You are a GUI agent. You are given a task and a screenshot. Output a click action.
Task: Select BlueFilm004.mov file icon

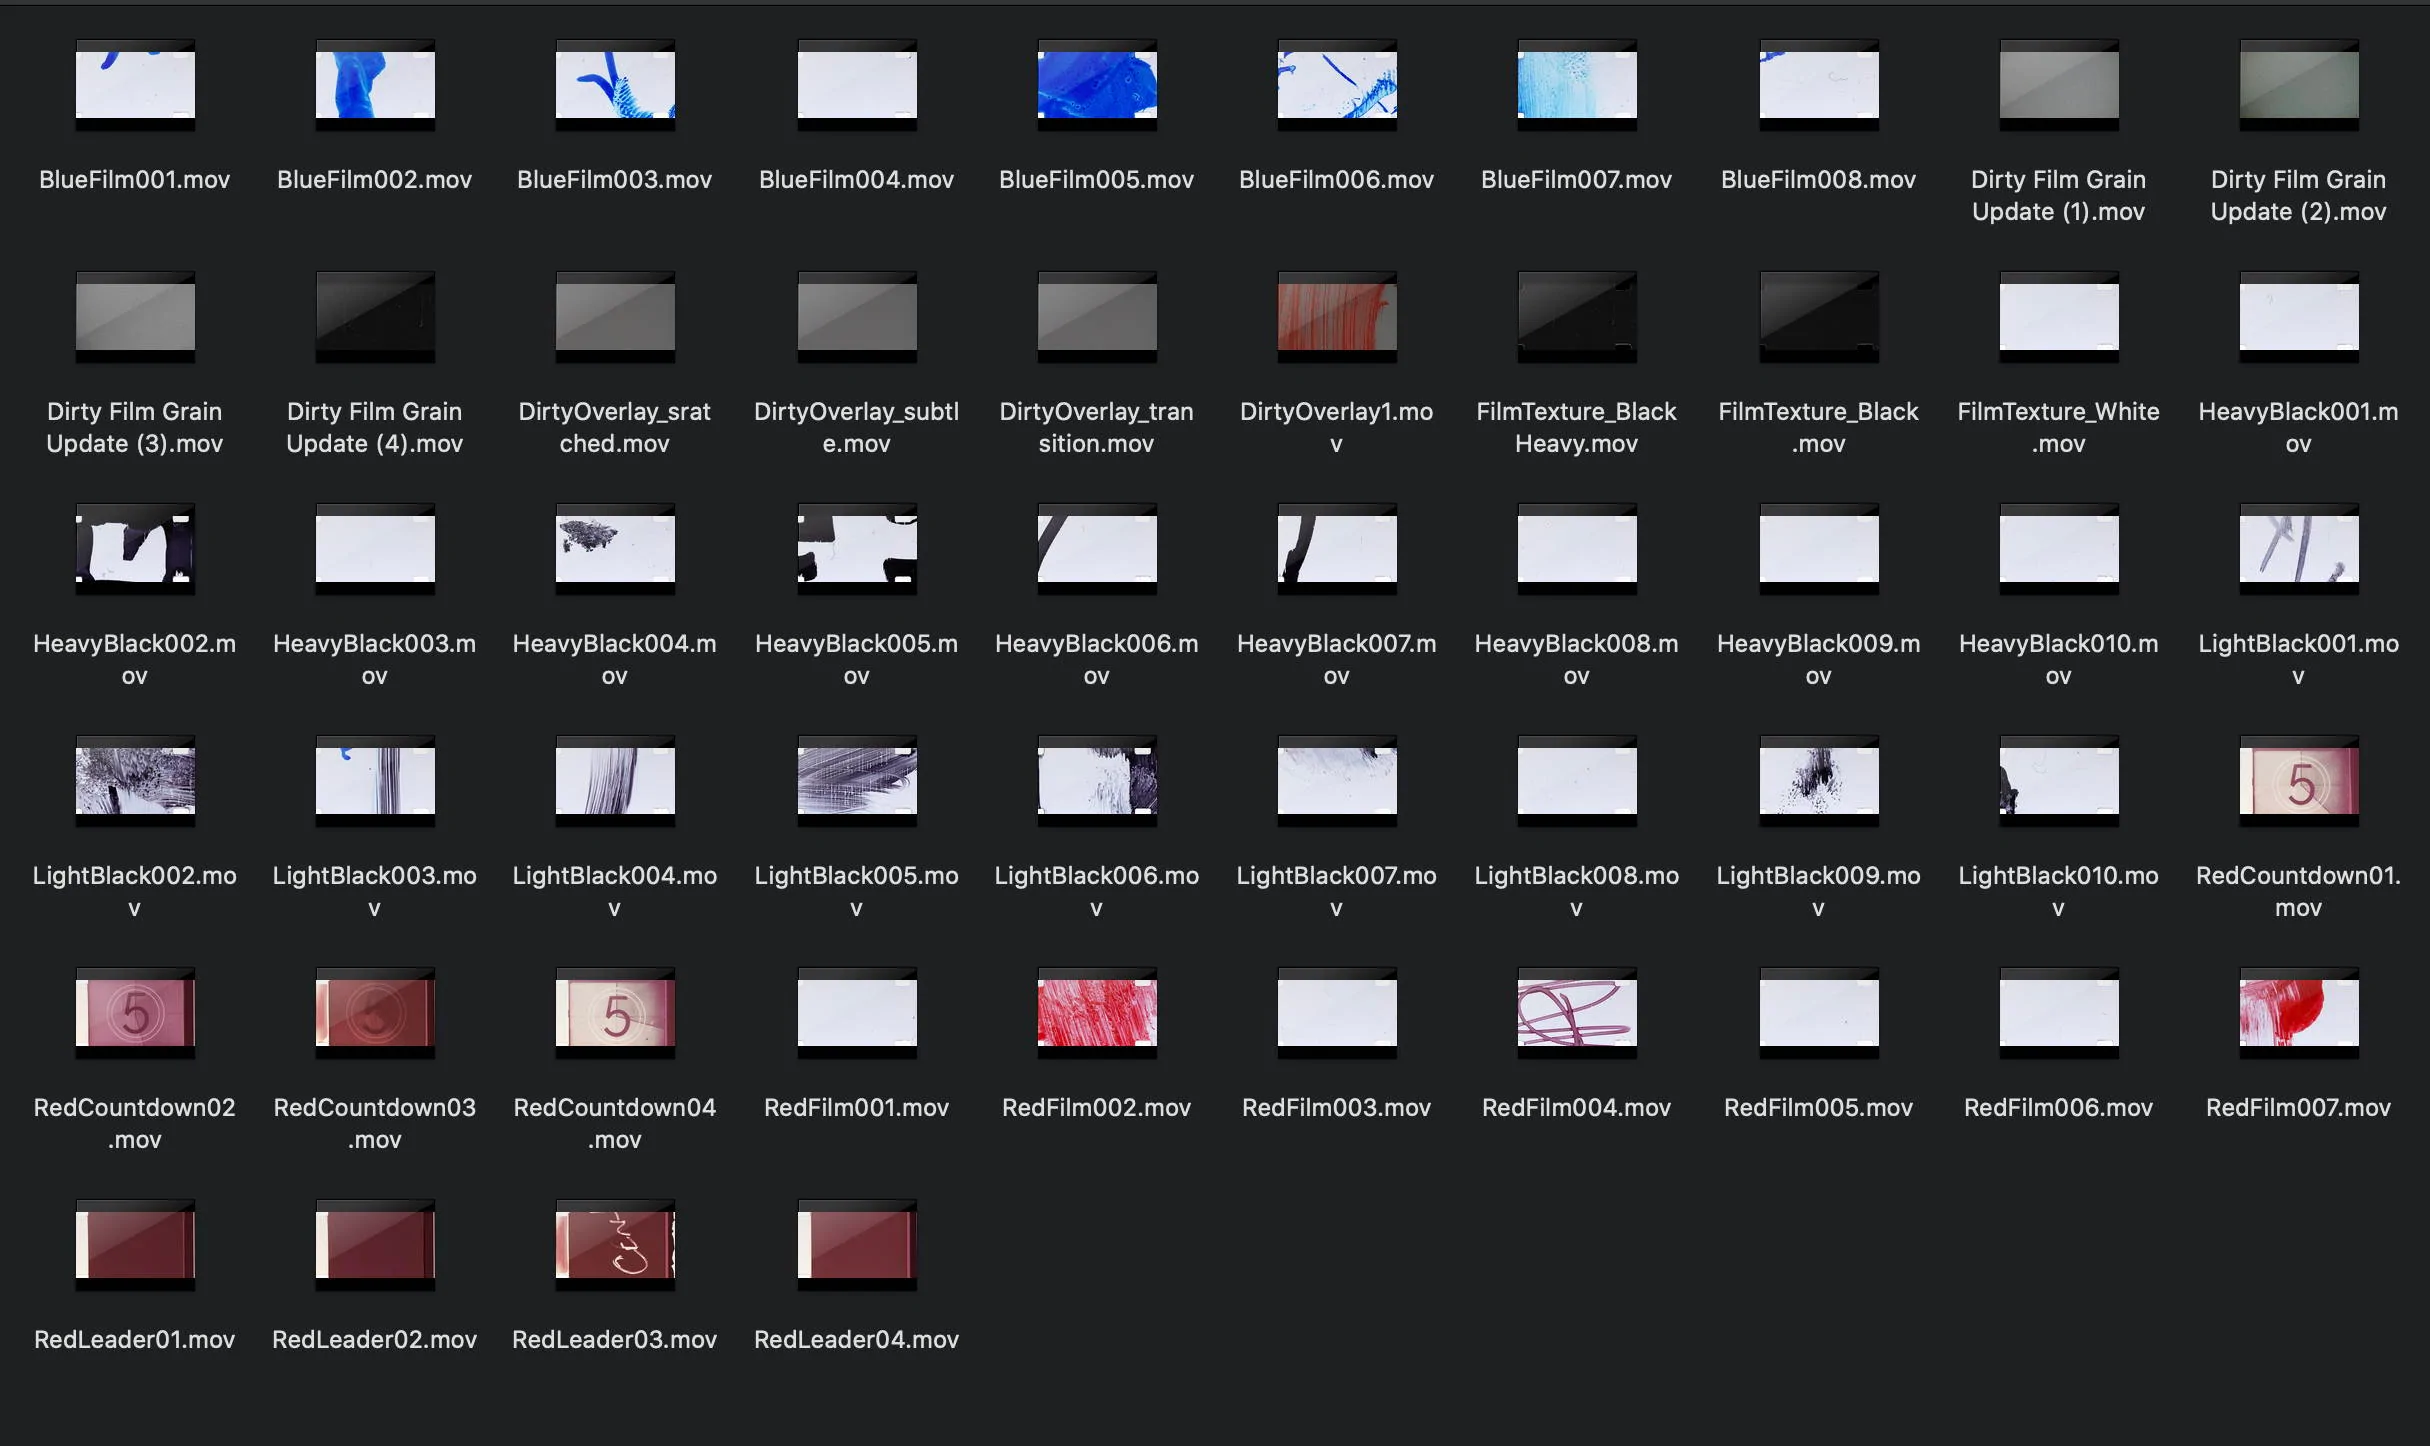(857, 85)
